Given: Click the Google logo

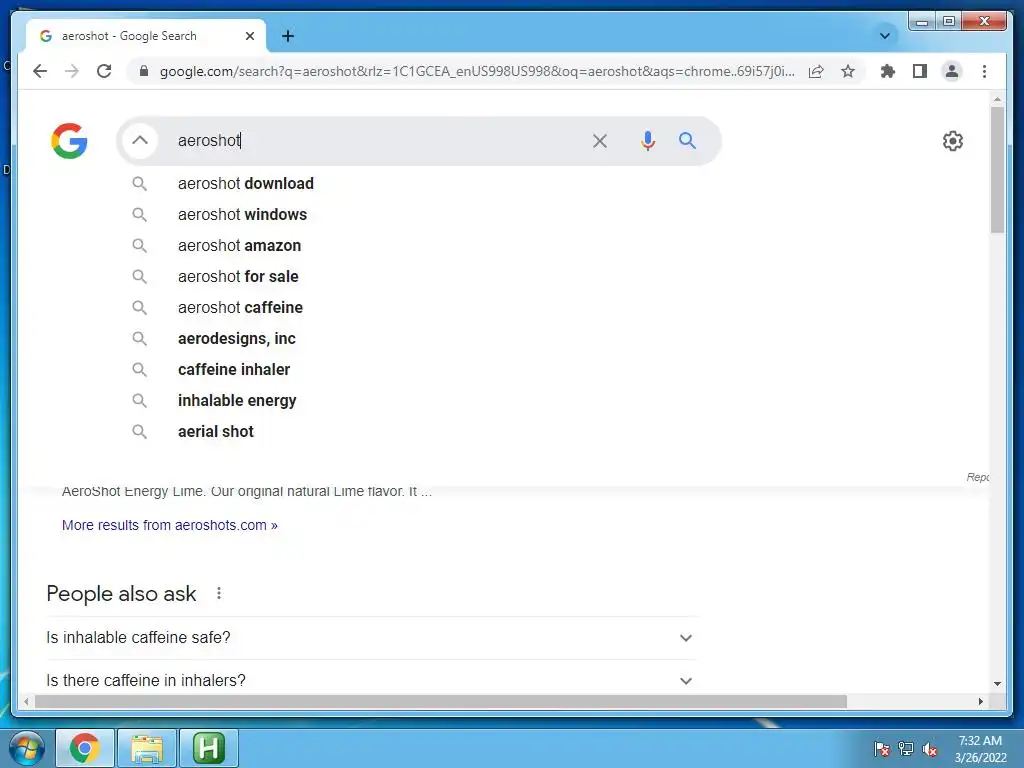Looking at the screenshot, I should (69, 140).
